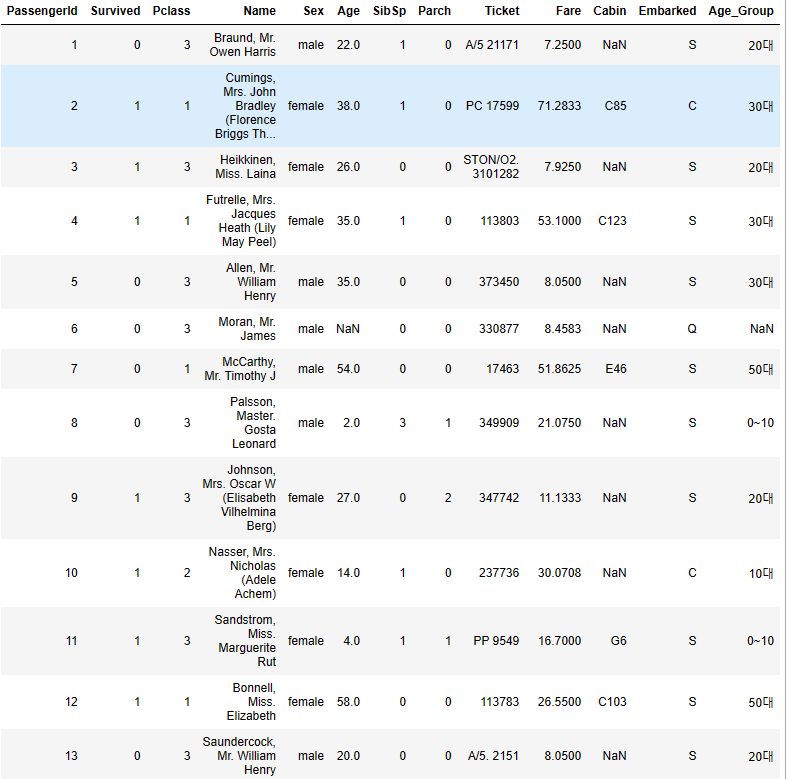Click the SibSp column header
This screenshot has height=779, width=787.
[389, 11]
